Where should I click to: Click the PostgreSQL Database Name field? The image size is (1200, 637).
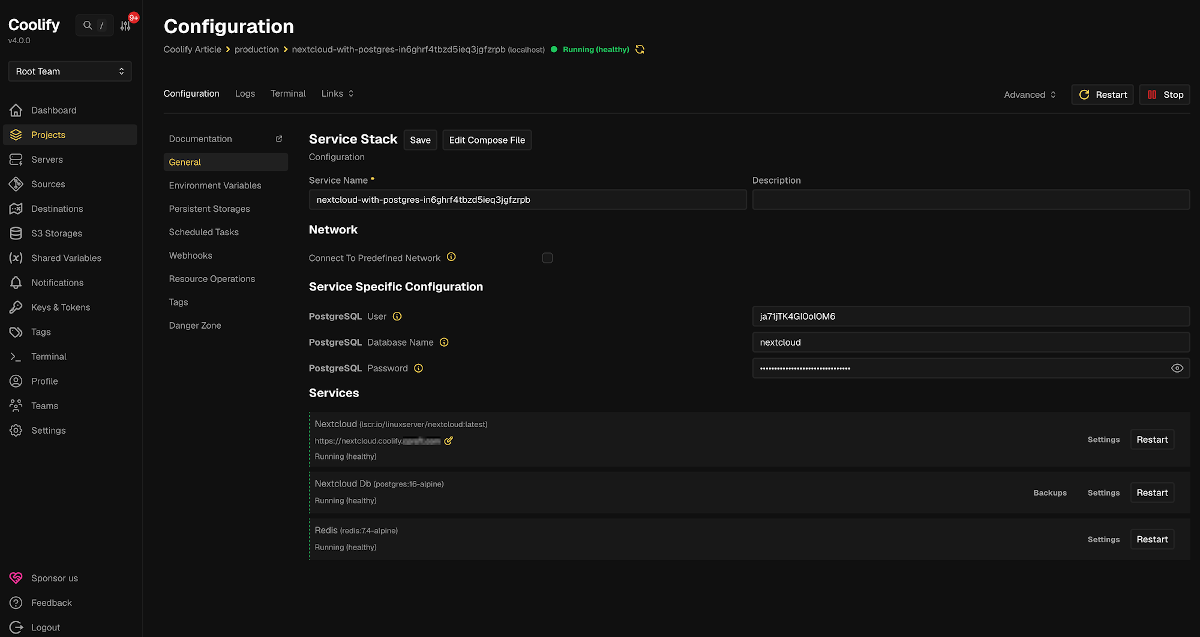tap(971, 342)
